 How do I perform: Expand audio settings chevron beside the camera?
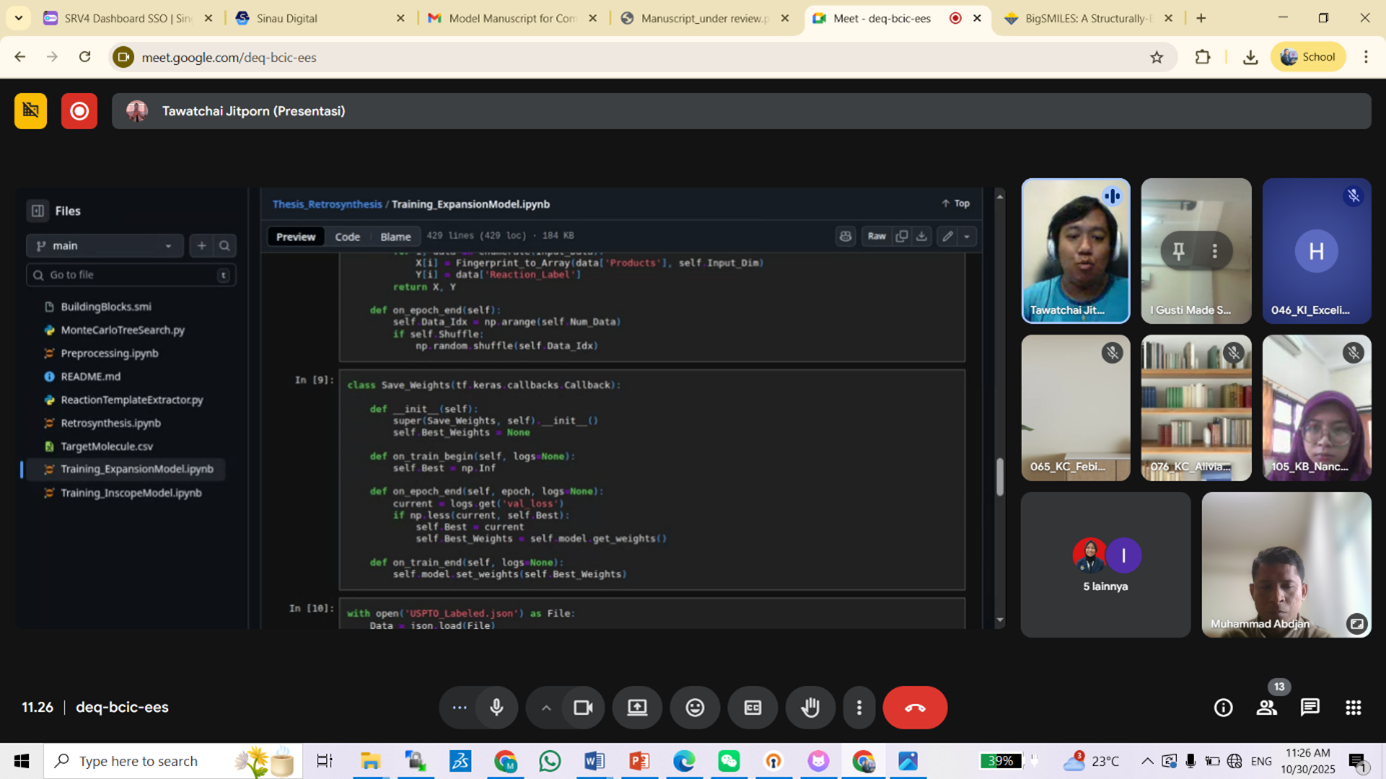pos(546,708)
